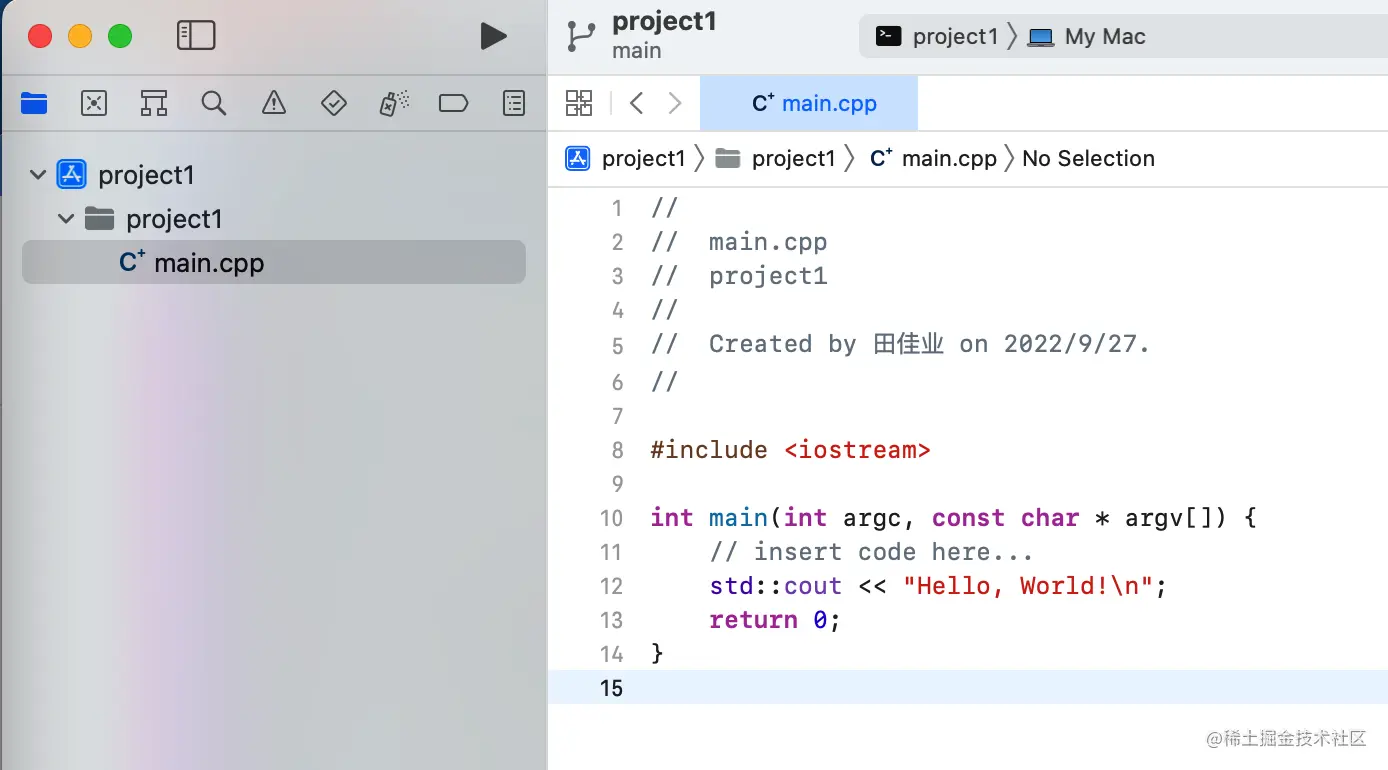Open the Source Control navigator
The height and width of the screenshot is (770, 1388).
[94, 102]
